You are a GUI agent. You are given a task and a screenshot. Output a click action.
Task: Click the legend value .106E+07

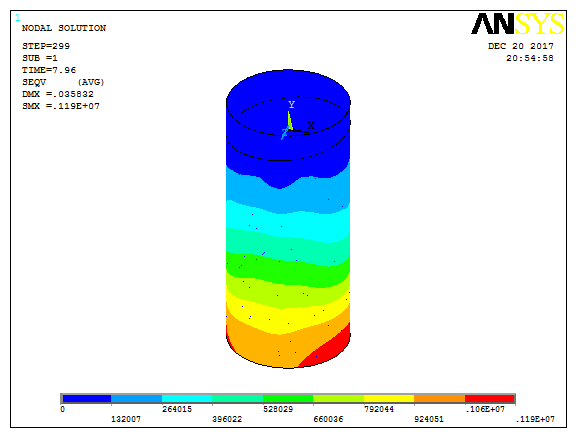tap(485, 409)
